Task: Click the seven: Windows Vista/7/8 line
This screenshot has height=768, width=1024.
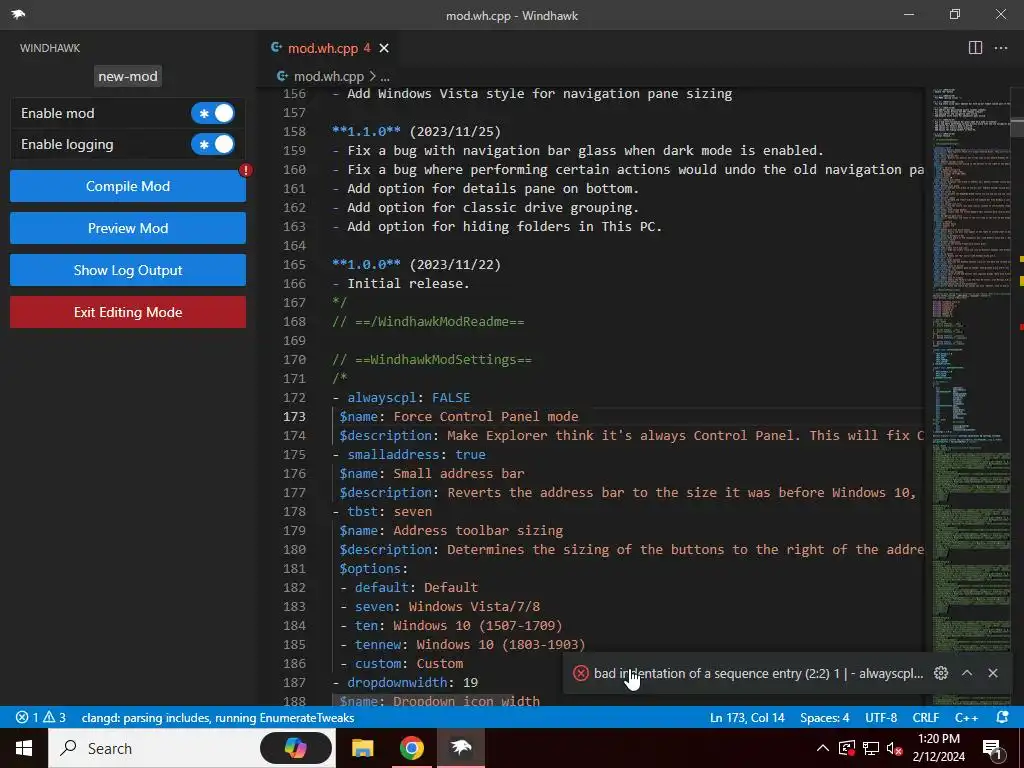Action: [x=440, y=607]
